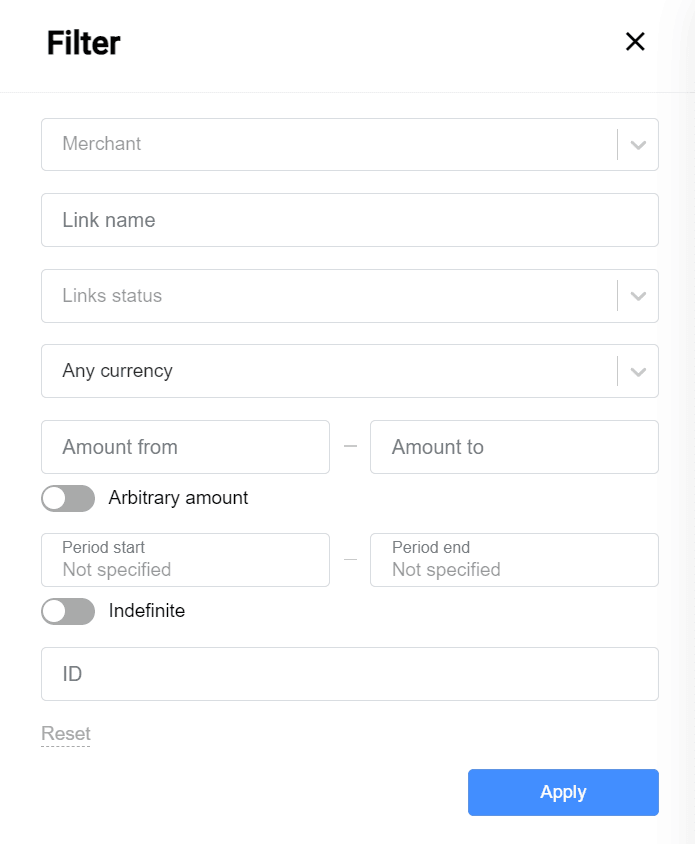Reset all filters via the Reset link
Screen dimensions: 695x844
click(66, 734)
